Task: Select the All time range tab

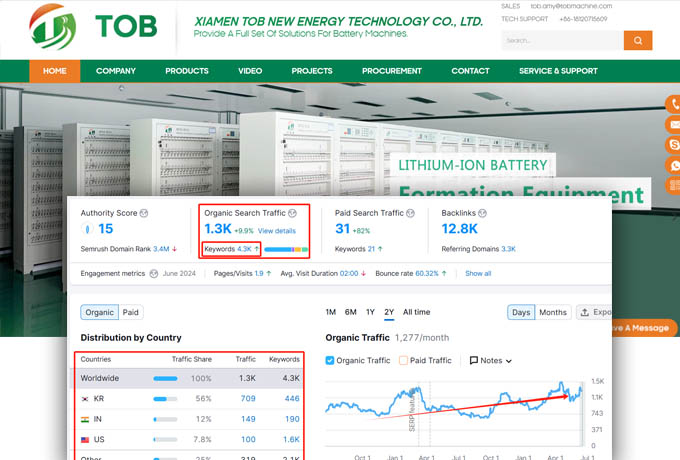Action: [416, 312]
